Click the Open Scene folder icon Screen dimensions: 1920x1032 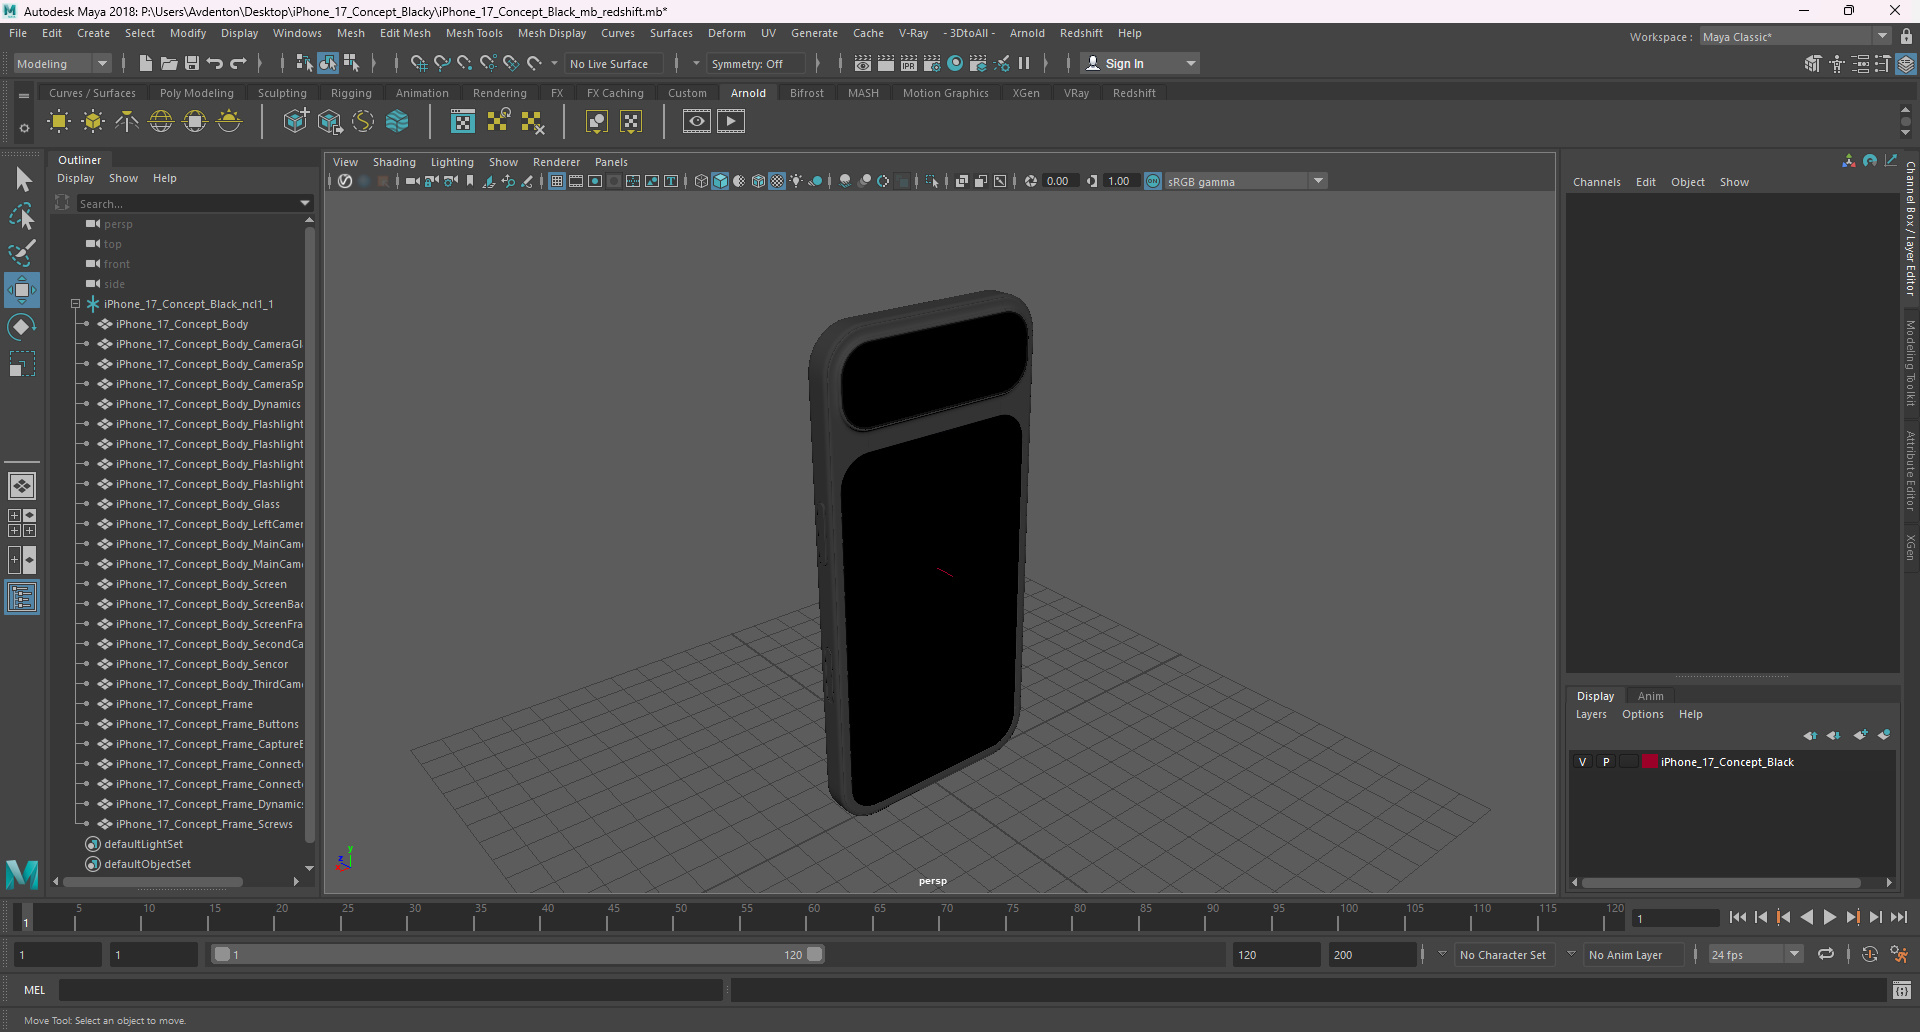click(169, 63)
